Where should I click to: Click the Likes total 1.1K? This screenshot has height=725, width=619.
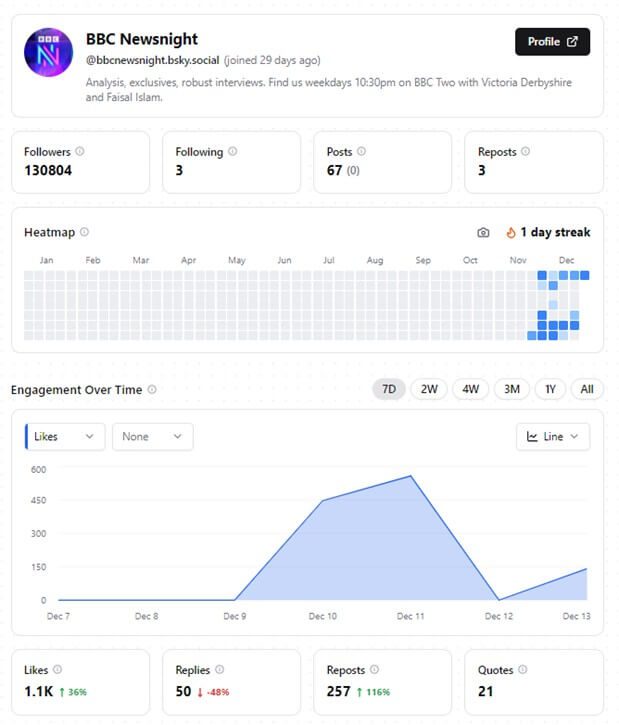click(38, 691)
